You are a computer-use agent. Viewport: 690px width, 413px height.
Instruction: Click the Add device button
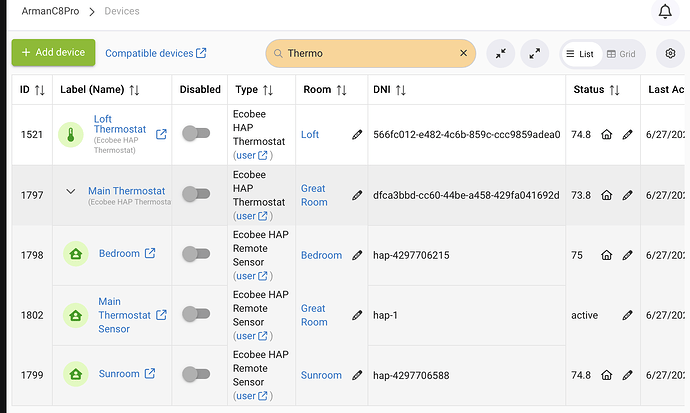click(x=53, y=53)
